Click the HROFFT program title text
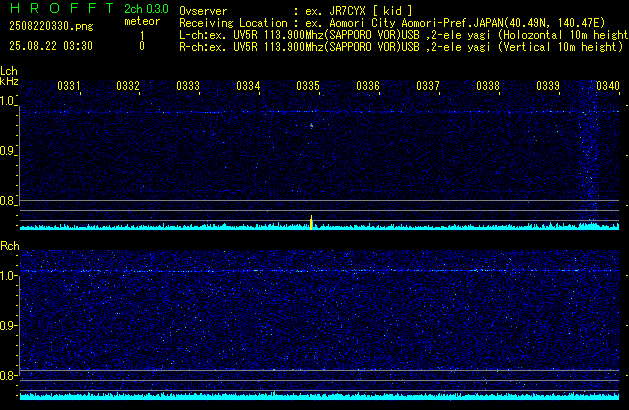 coord(62,8)
